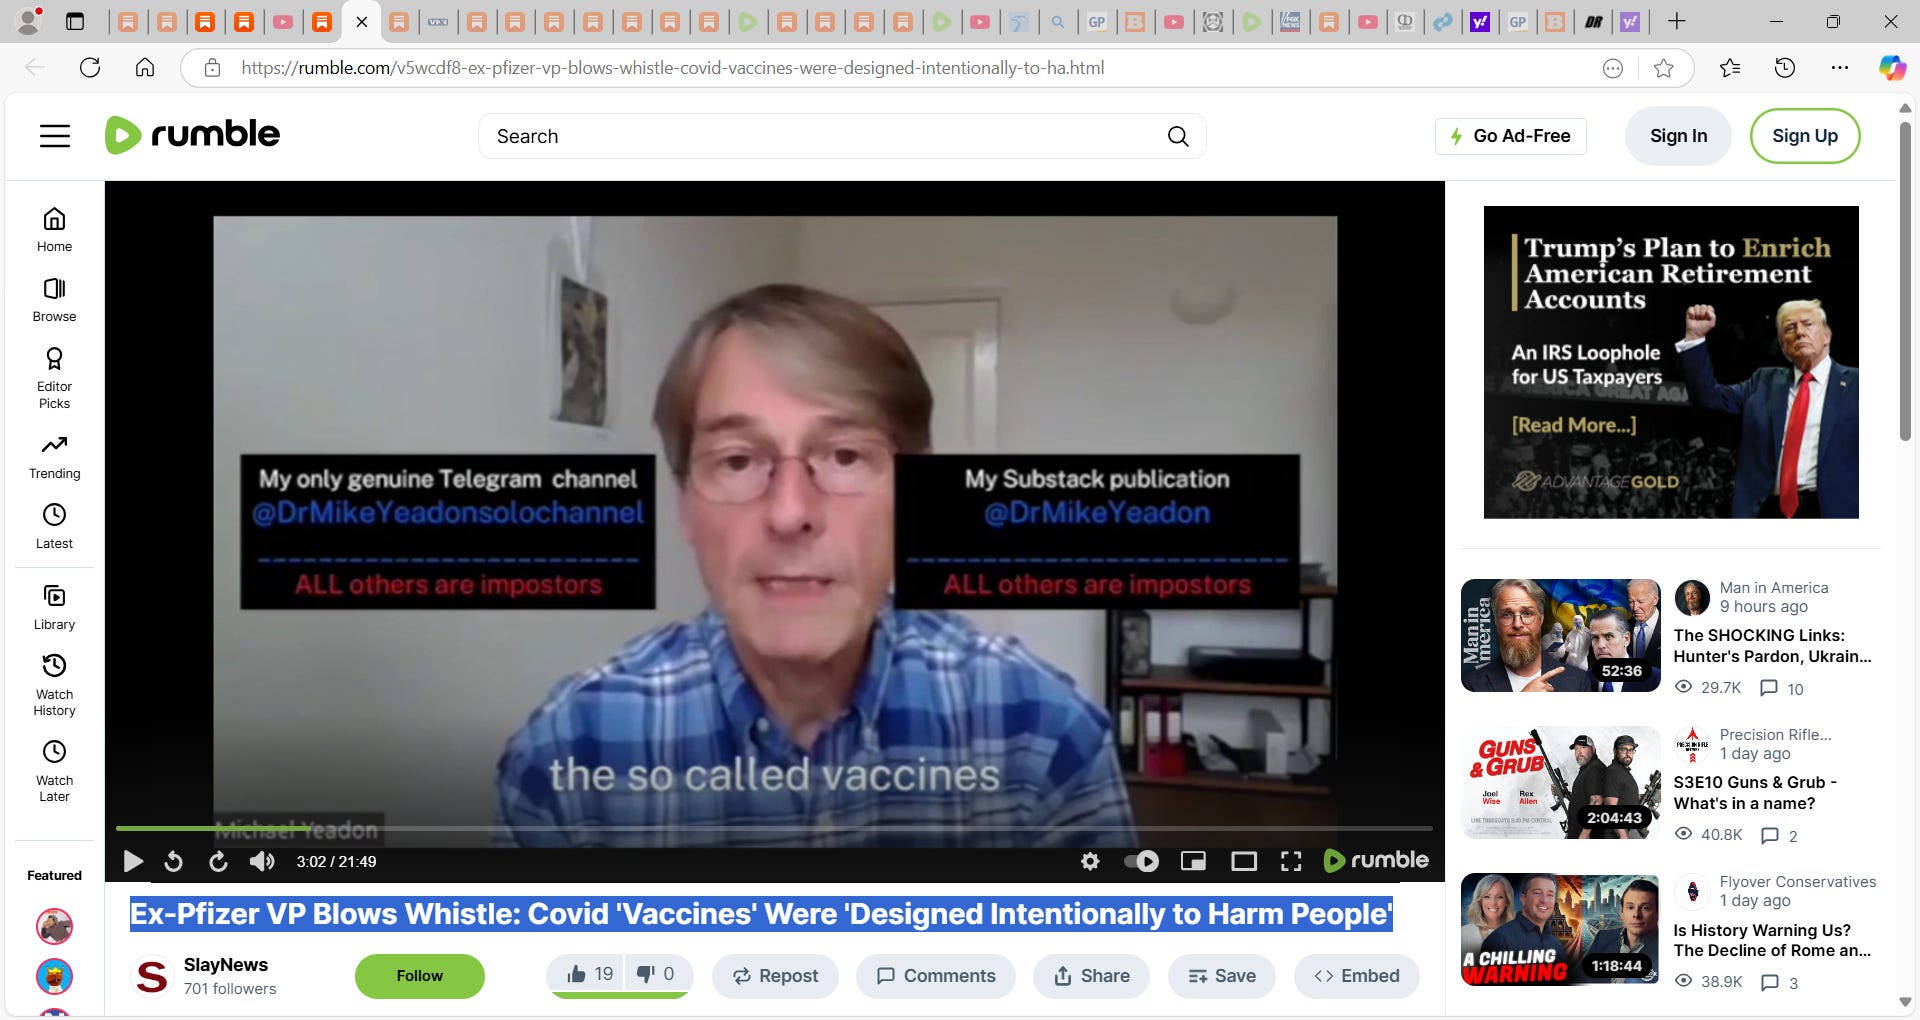Open the Flyover Conservatives channel link
The height and width of the screenshot is (1020, 1920).
1797,882
